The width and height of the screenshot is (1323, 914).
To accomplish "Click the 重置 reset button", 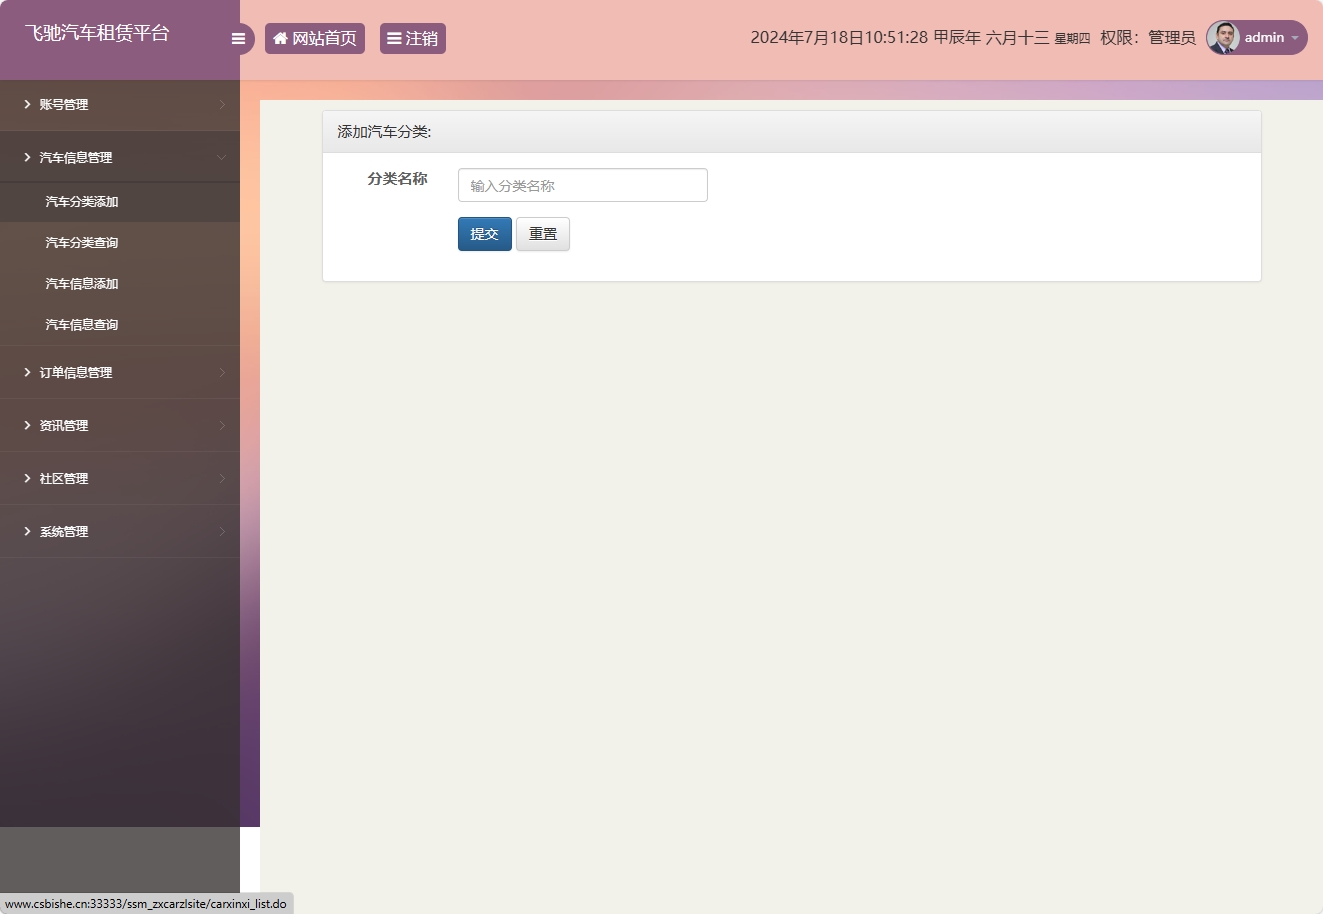I will pos(543,234).
